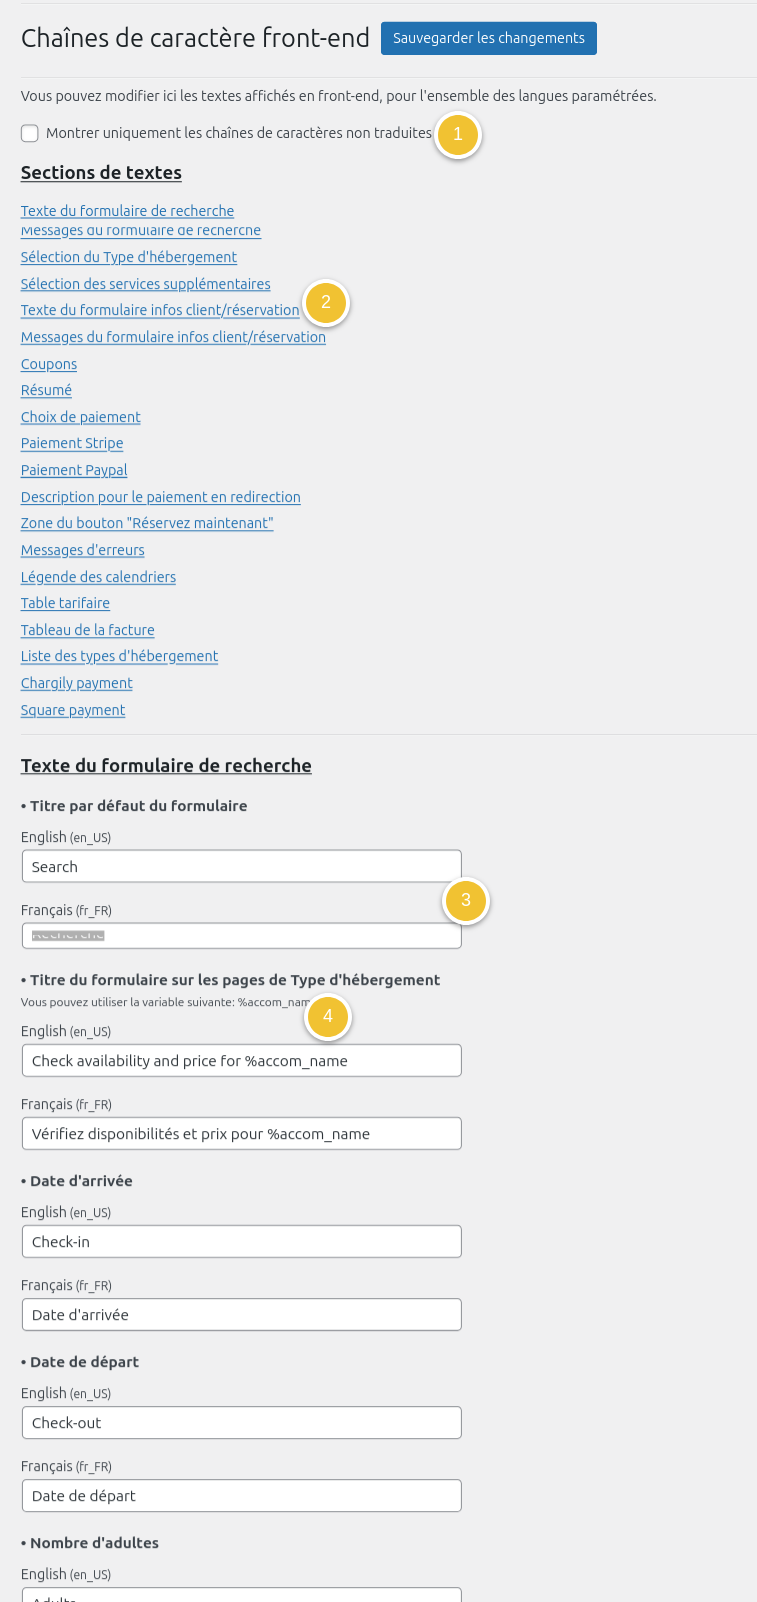Screen dimensions: 757x1602
Task: Enable showing only untranslated strings checkbox
Action: point(30,133)
